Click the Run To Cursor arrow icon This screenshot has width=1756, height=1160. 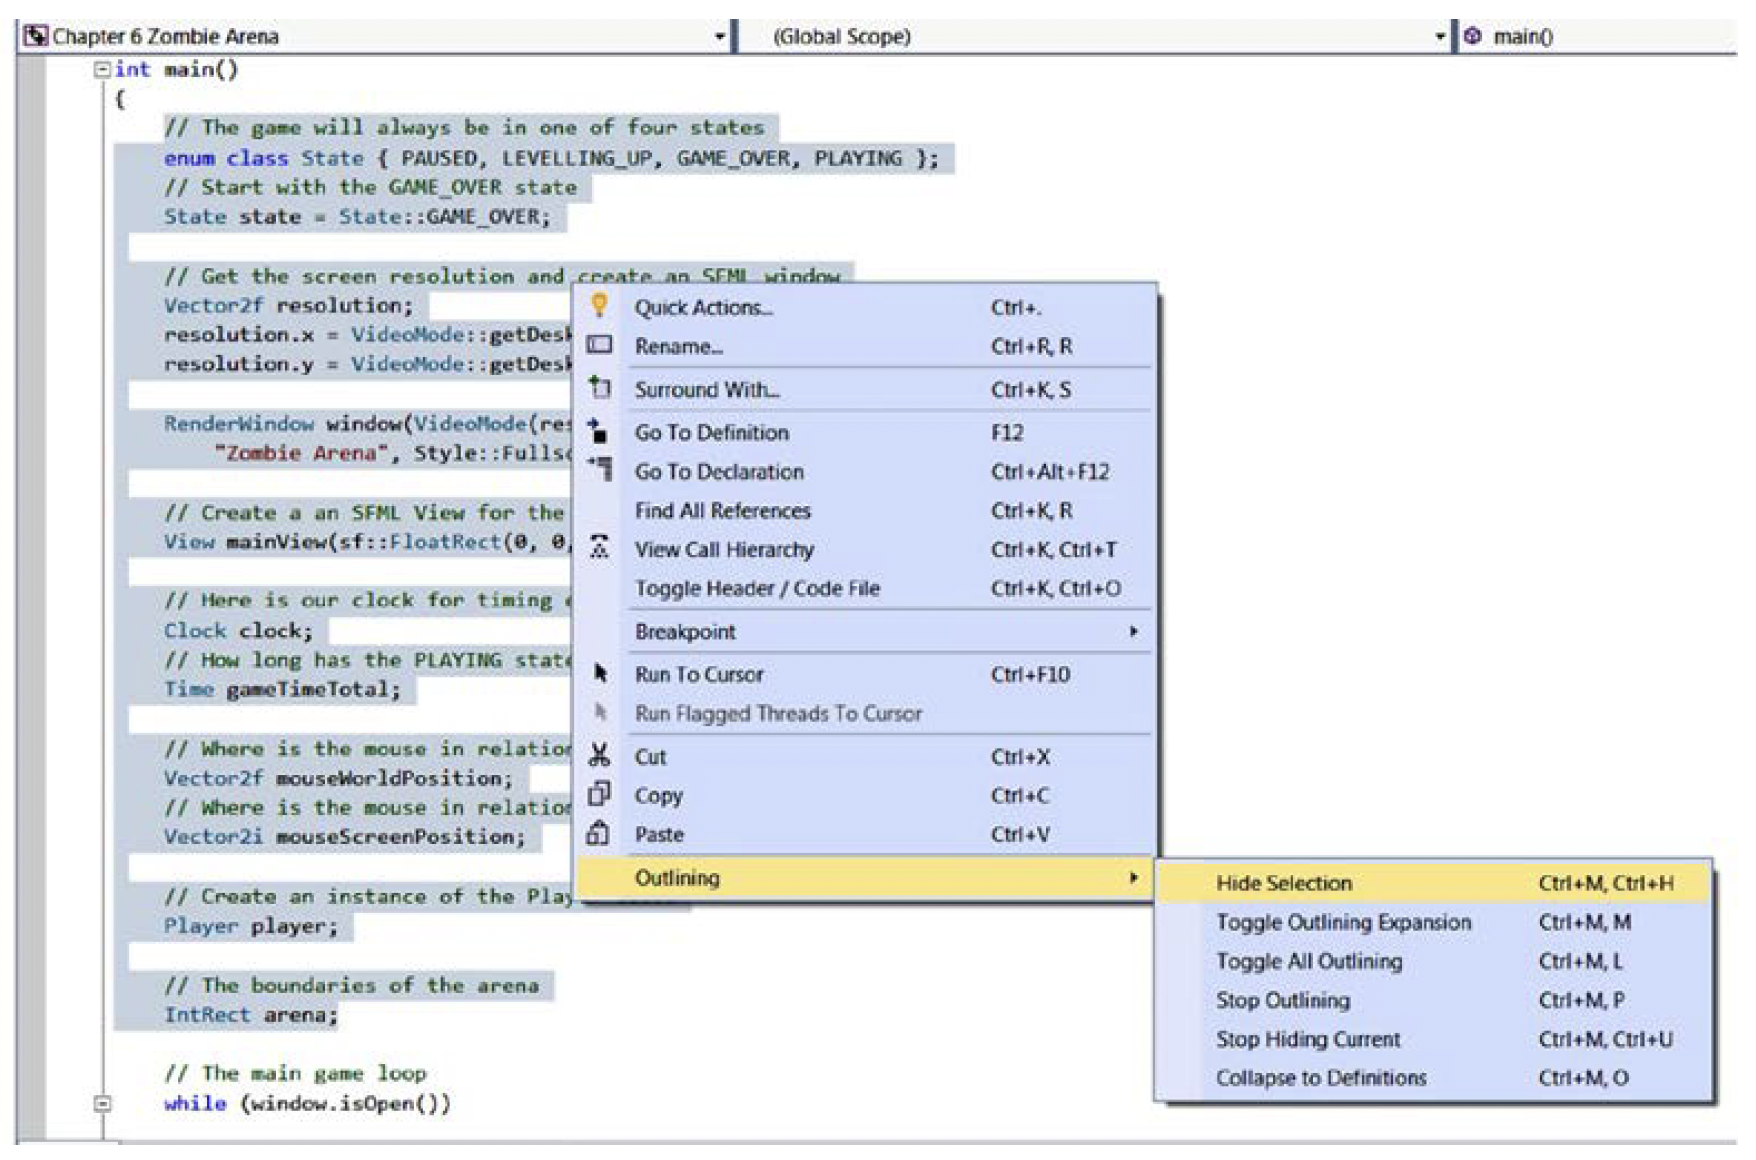tap(600, 673)
